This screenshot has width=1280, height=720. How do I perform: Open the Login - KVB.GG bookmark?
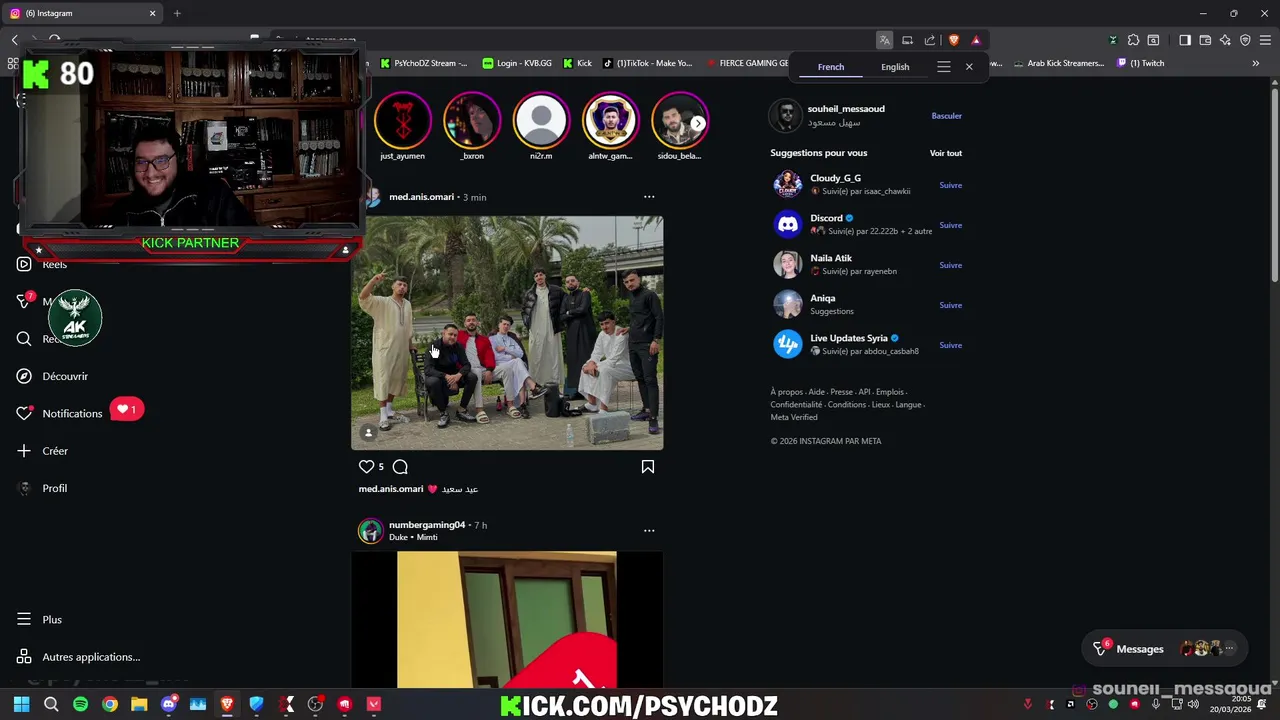click(517, 63)
